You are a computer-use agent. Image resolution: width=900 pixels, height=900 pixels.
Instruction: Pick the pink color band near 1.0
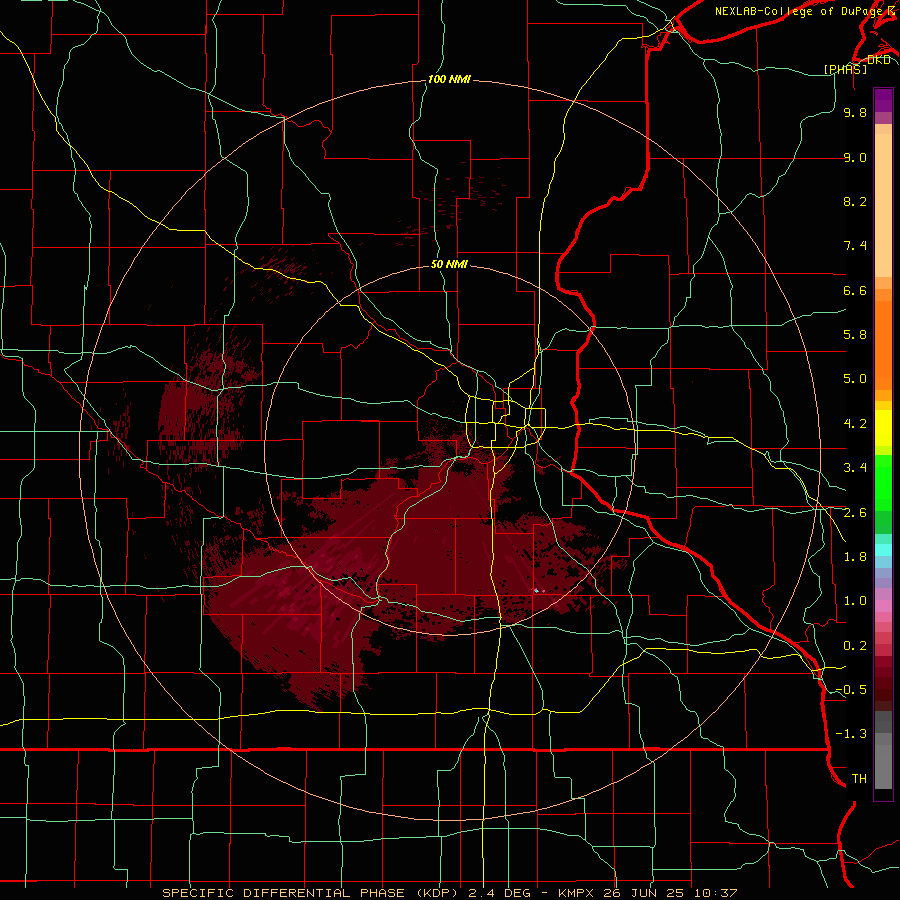[x=883, y=606]
